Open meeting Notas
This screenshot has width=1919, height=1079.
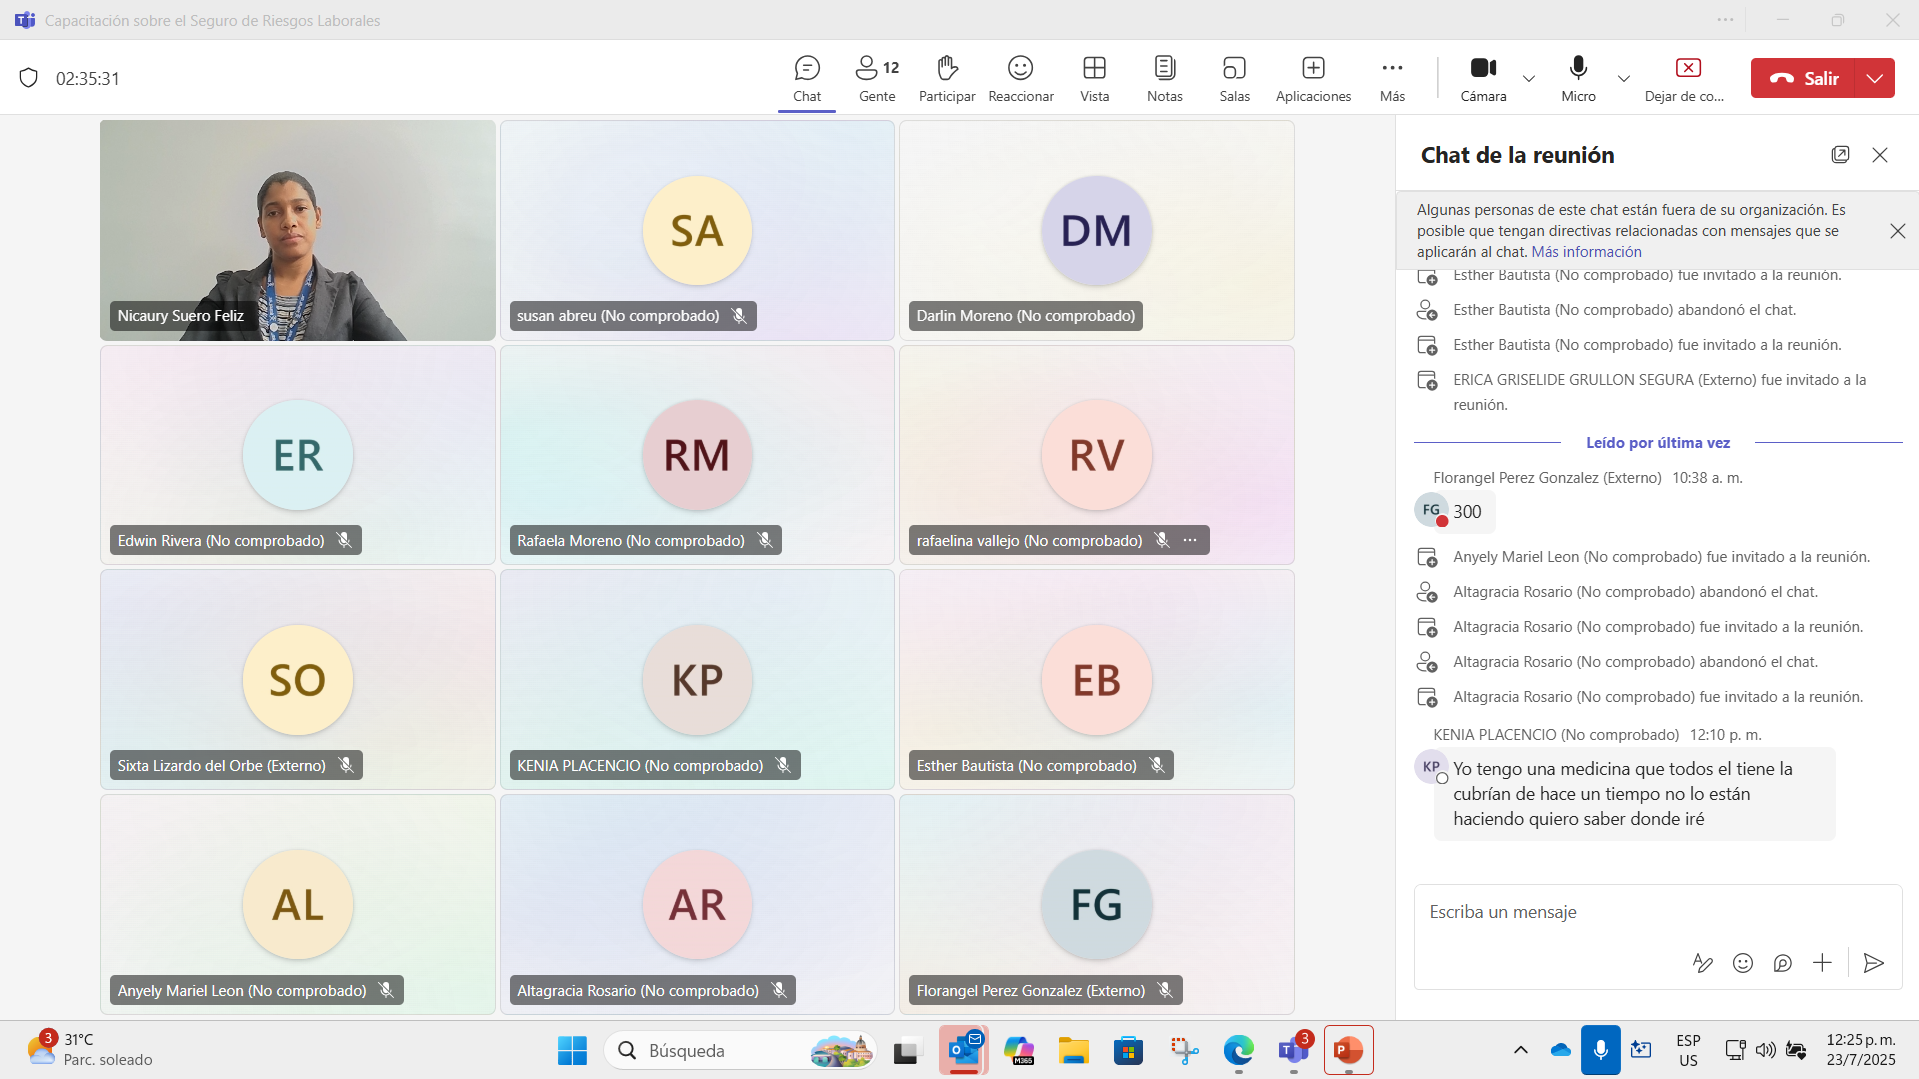pos(1164,78)
